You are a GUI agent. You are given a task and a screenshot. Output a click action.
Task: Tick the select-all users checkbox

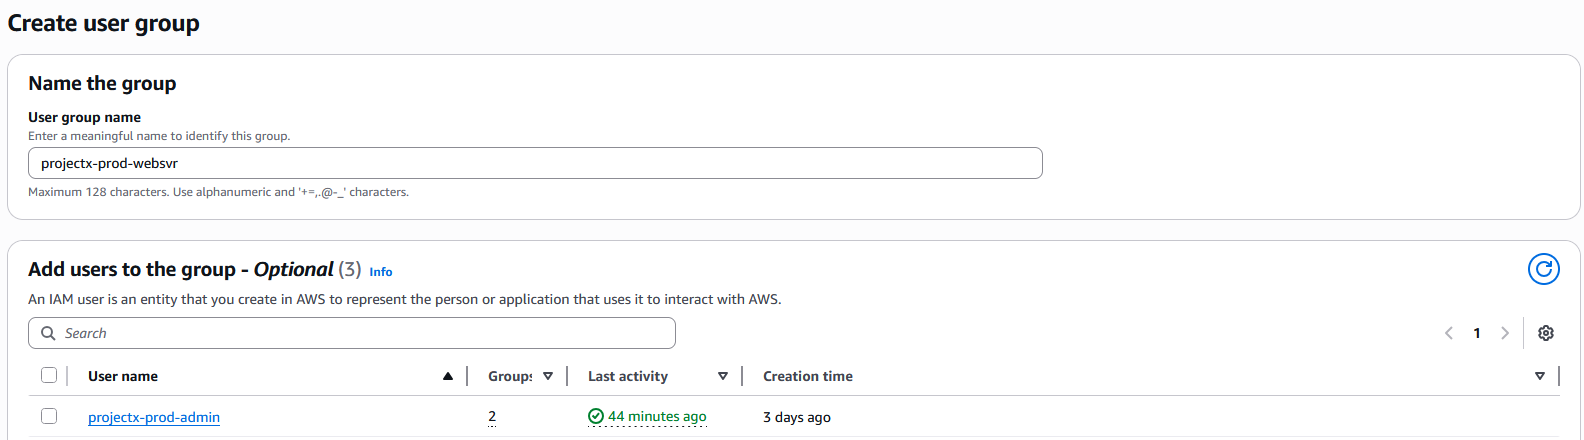(49, 375)
